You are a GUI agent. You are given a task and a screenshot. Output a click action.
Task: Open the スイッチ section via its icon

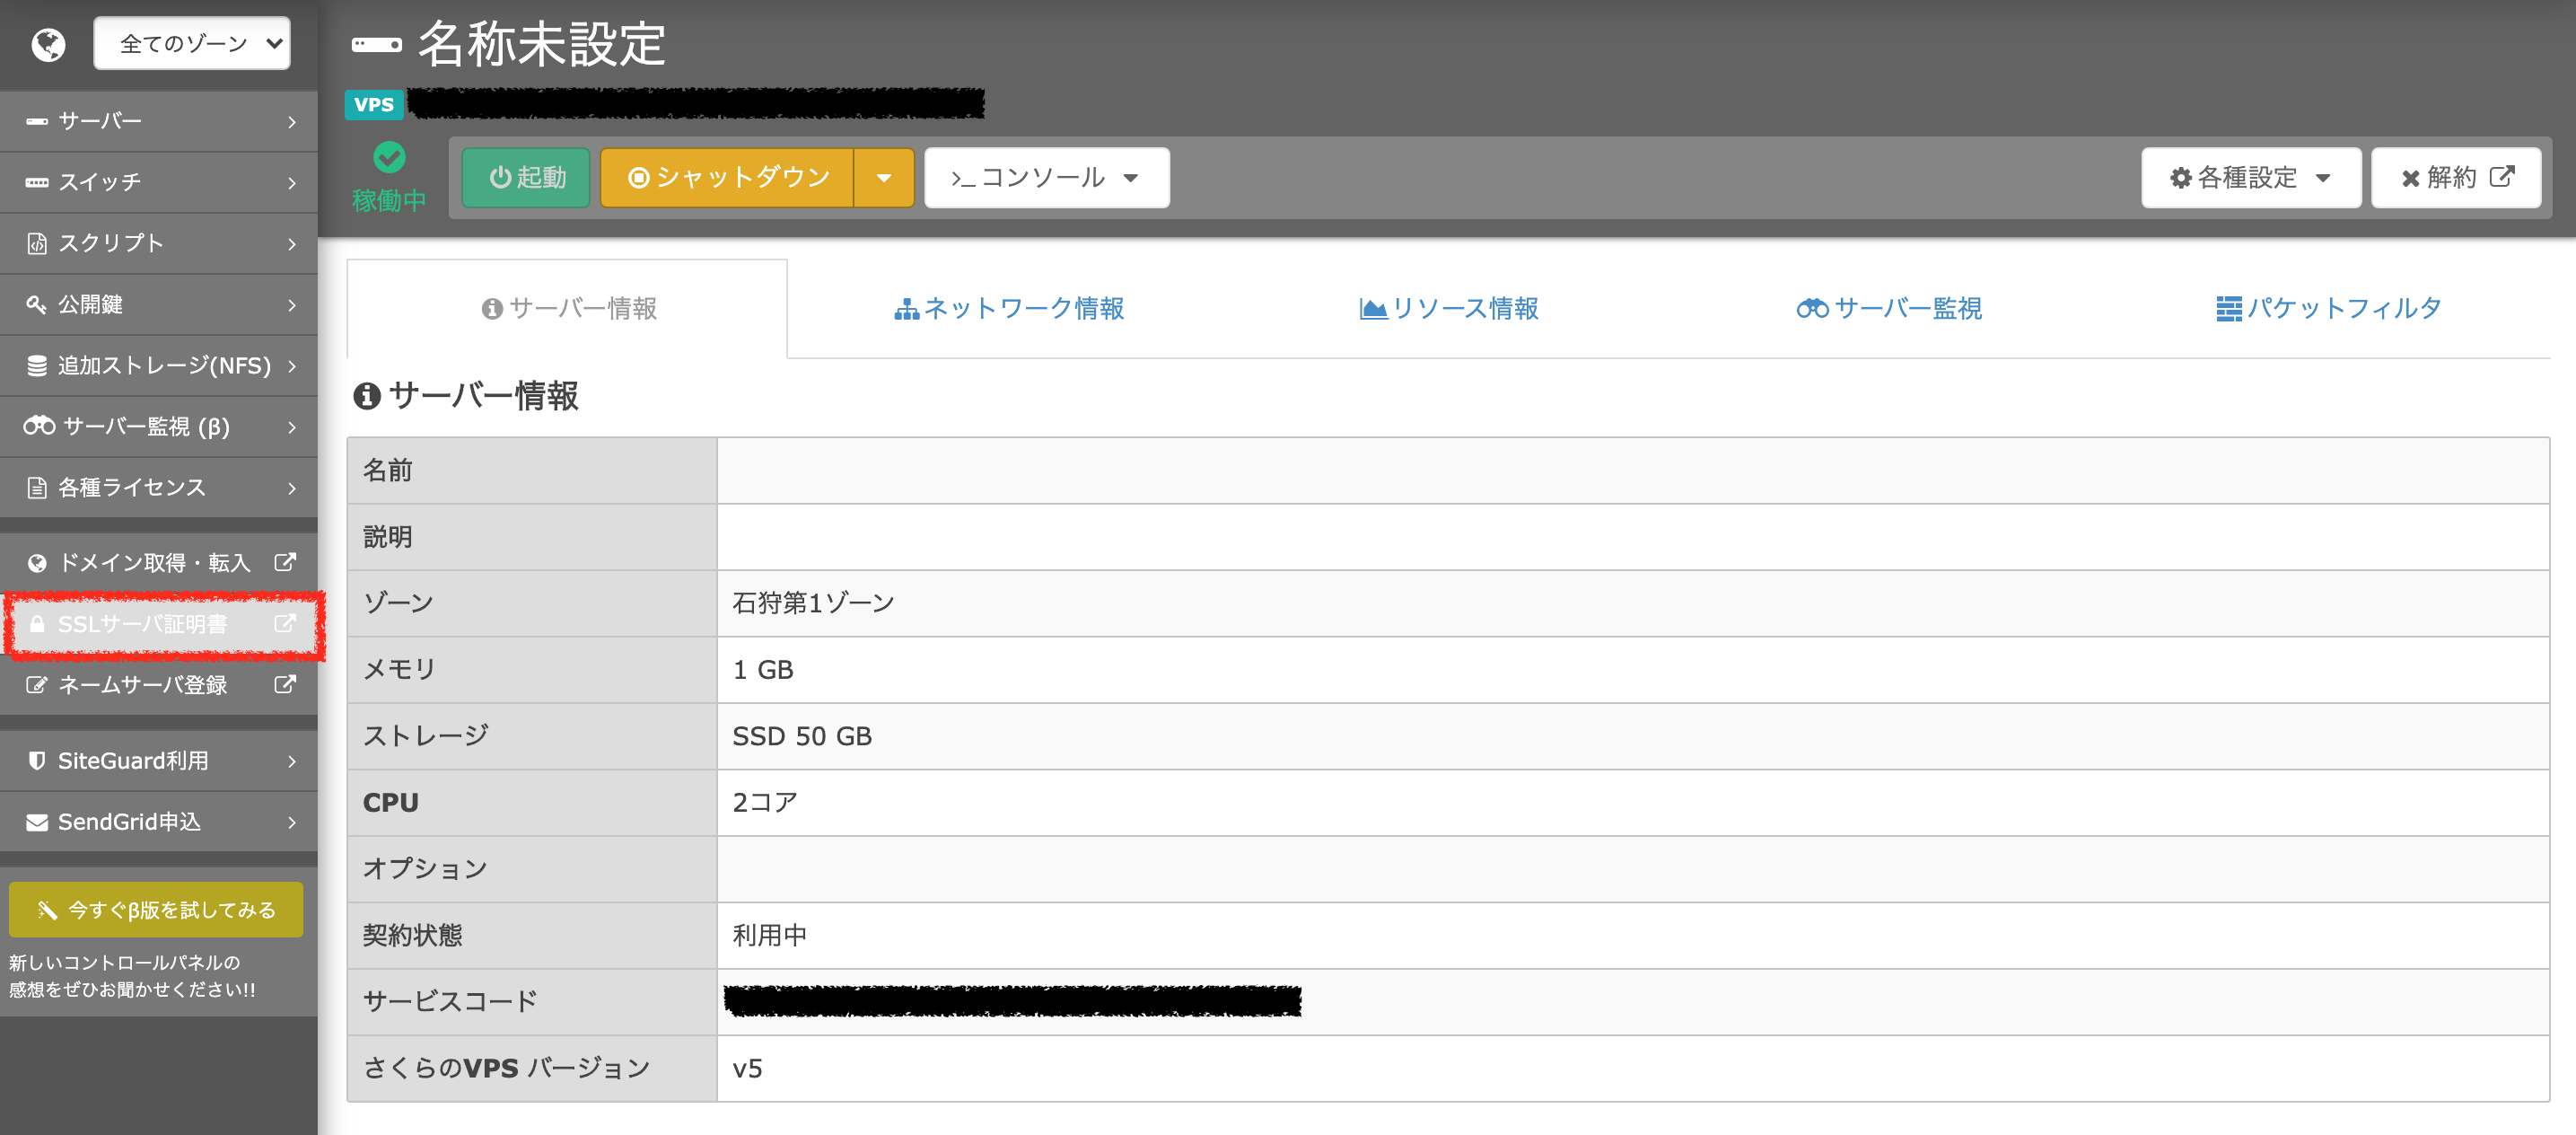pyautogui.click(x=37, y=182)
